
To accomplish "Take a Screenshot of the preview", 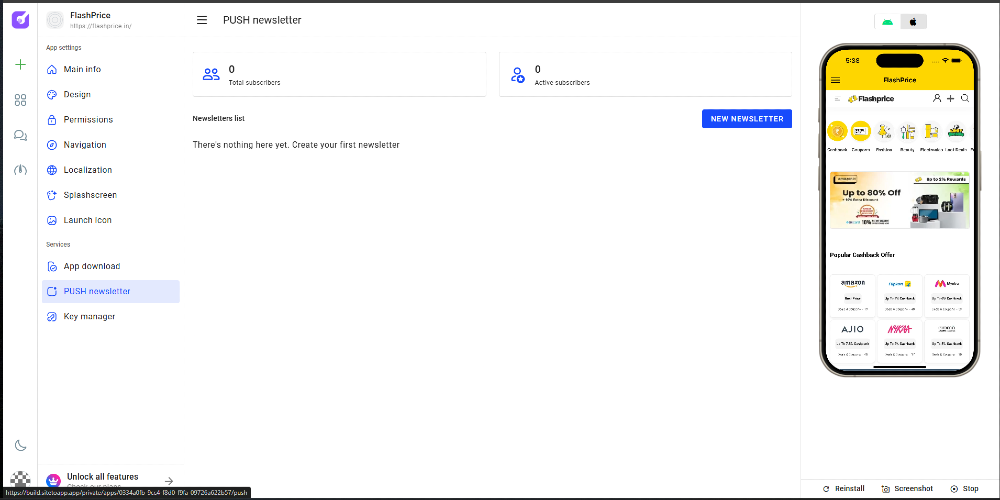I will 907,489.
